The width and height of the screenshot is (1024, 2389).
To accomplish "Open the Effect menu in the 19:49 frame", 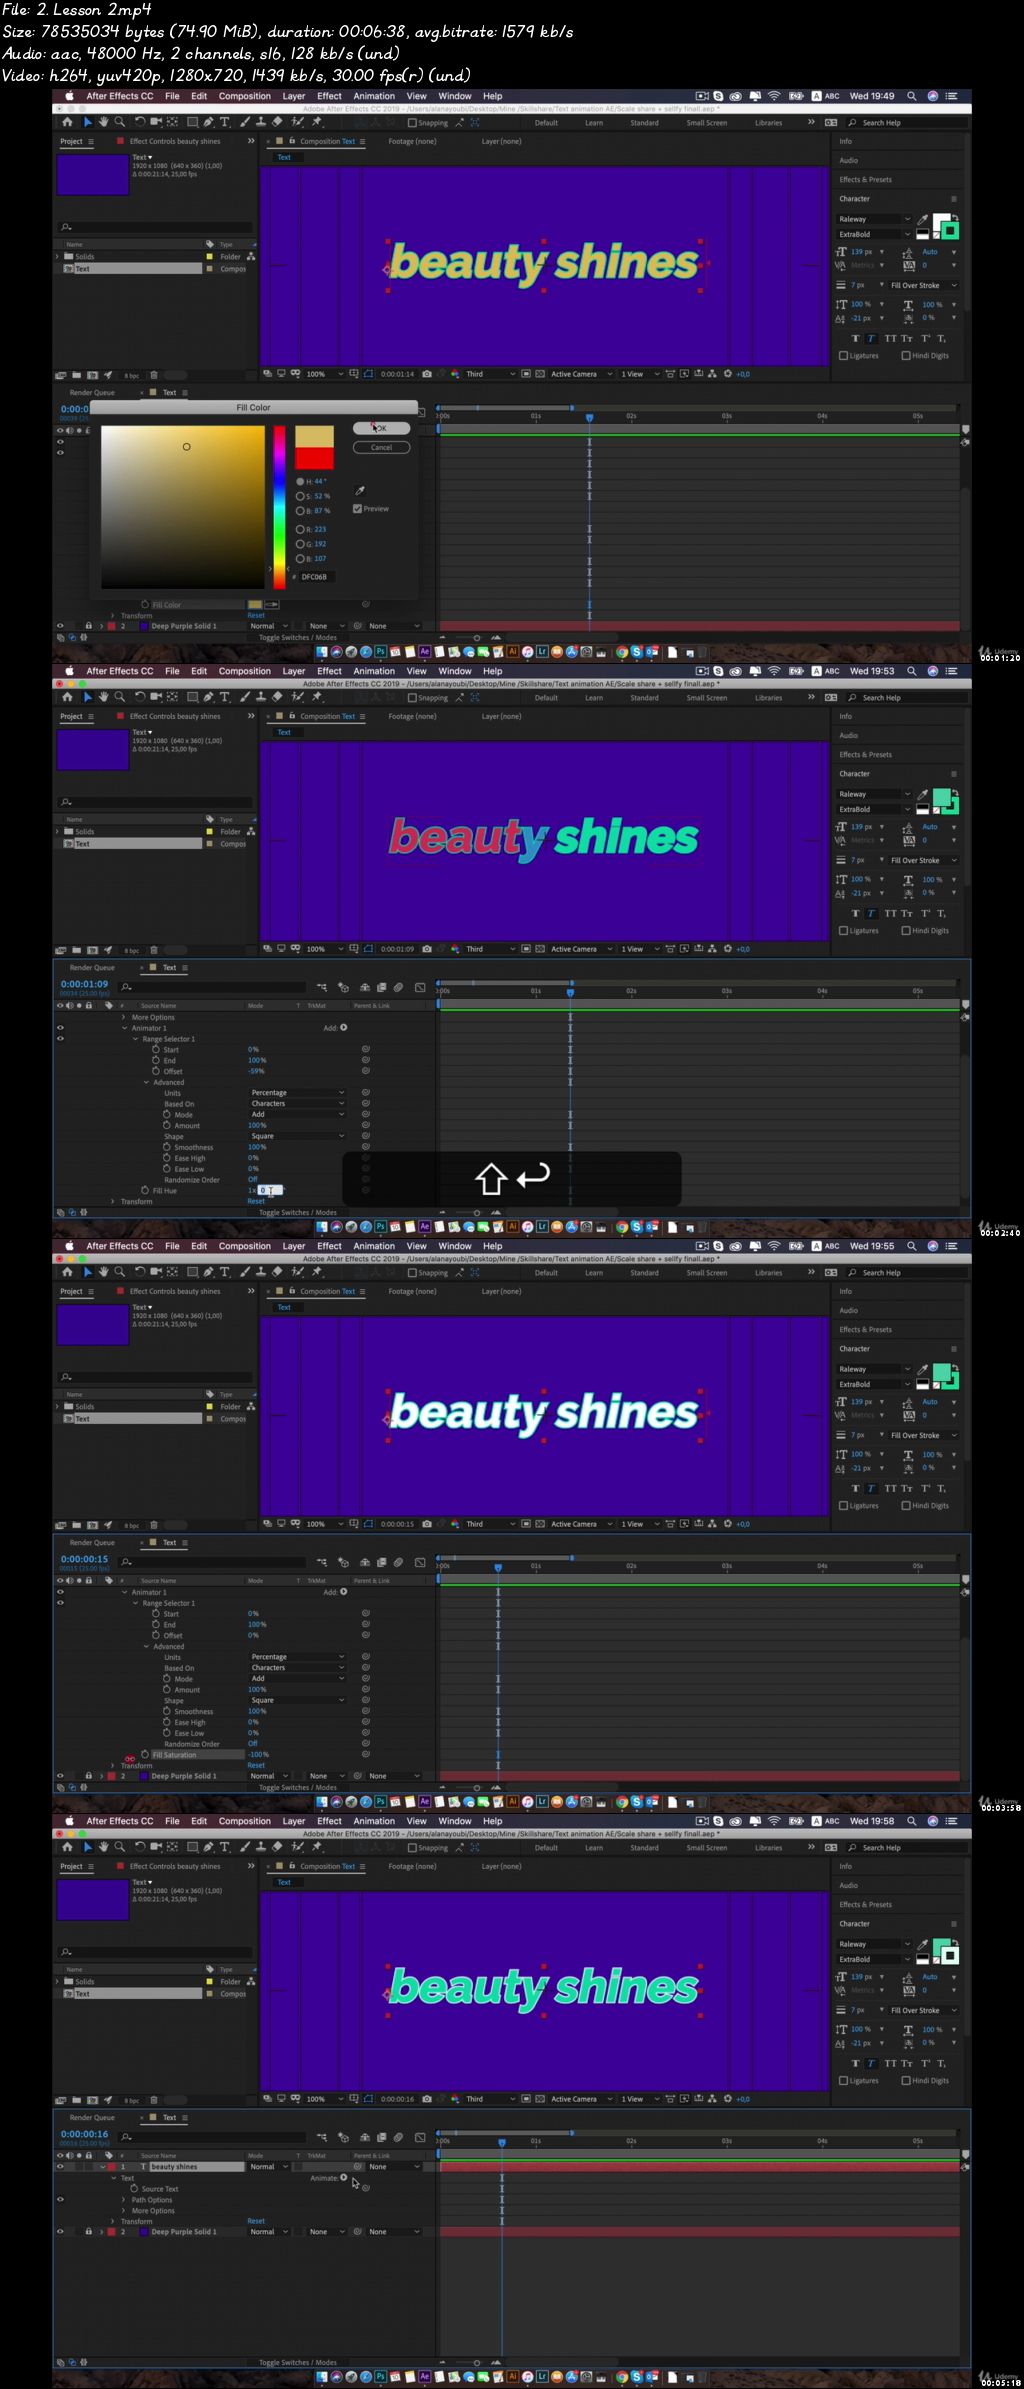I will coord(329,96).
